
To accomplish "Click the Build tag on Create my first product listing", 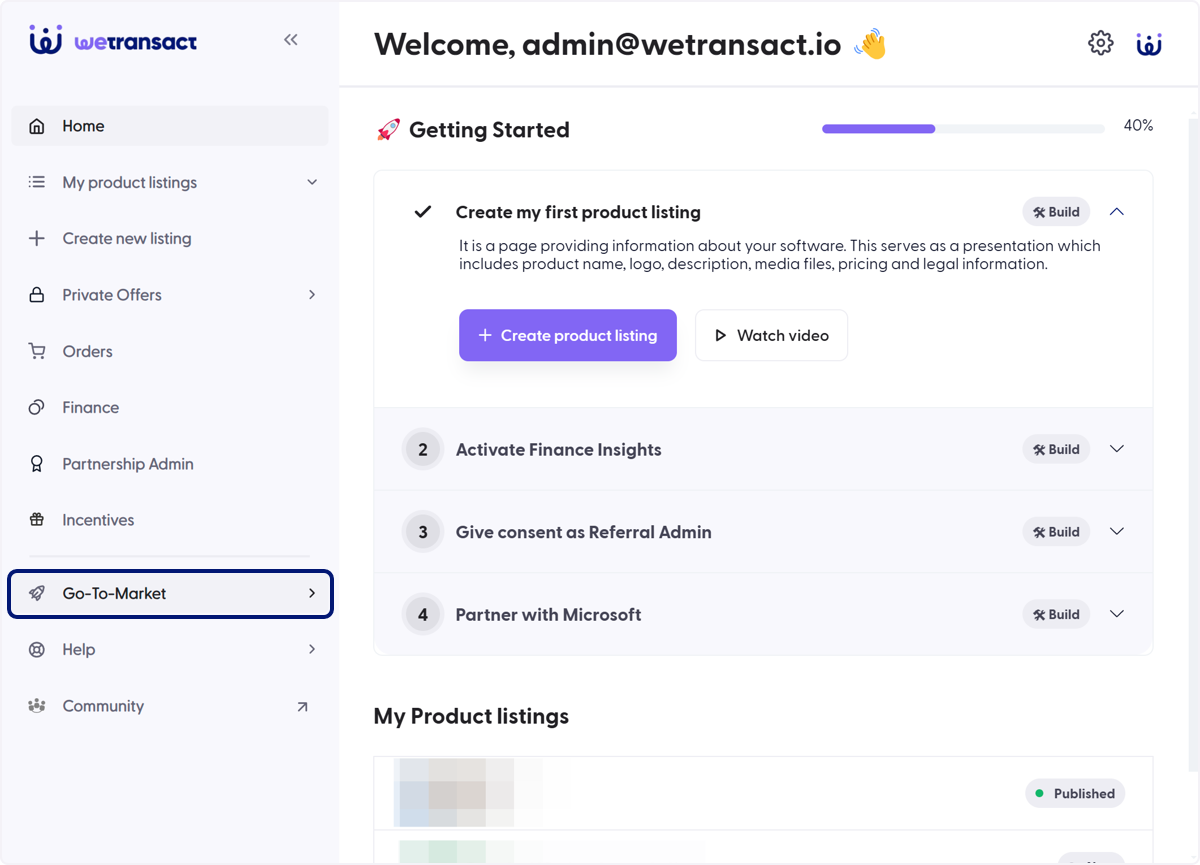I will (x=1056, y=212).
